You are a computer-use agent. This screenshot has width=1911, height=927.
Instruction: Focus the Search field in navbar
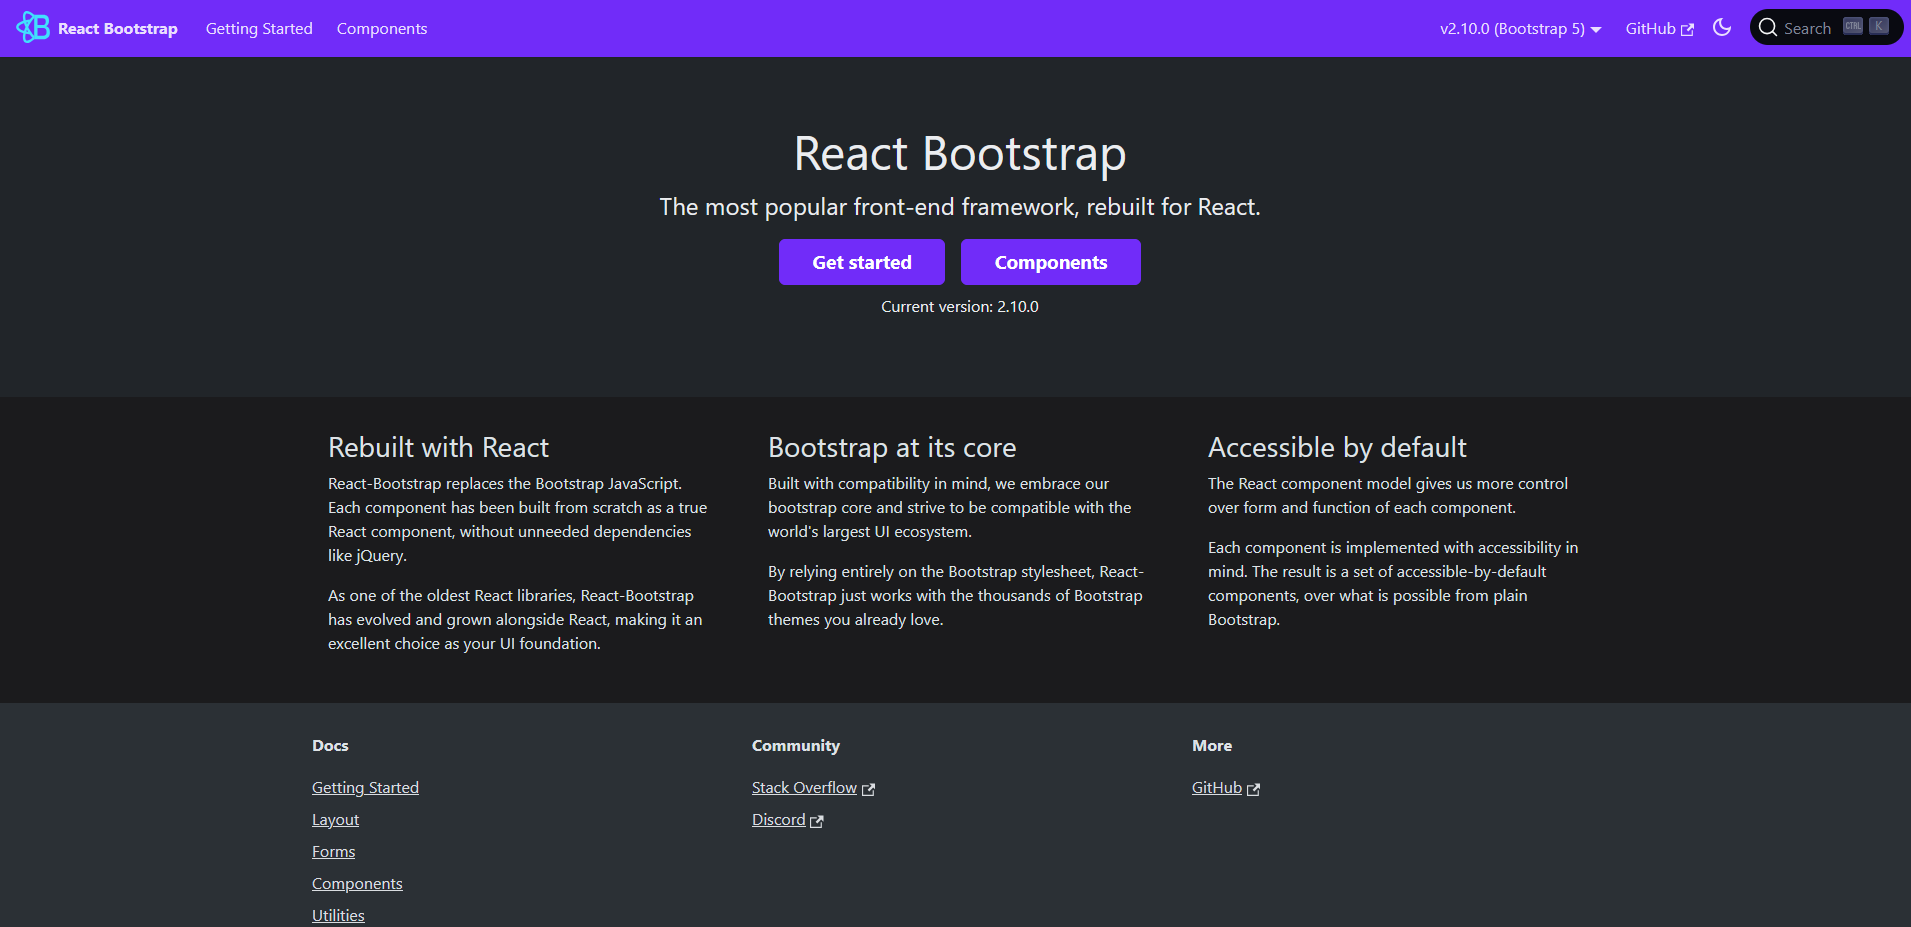(1826, 28)
